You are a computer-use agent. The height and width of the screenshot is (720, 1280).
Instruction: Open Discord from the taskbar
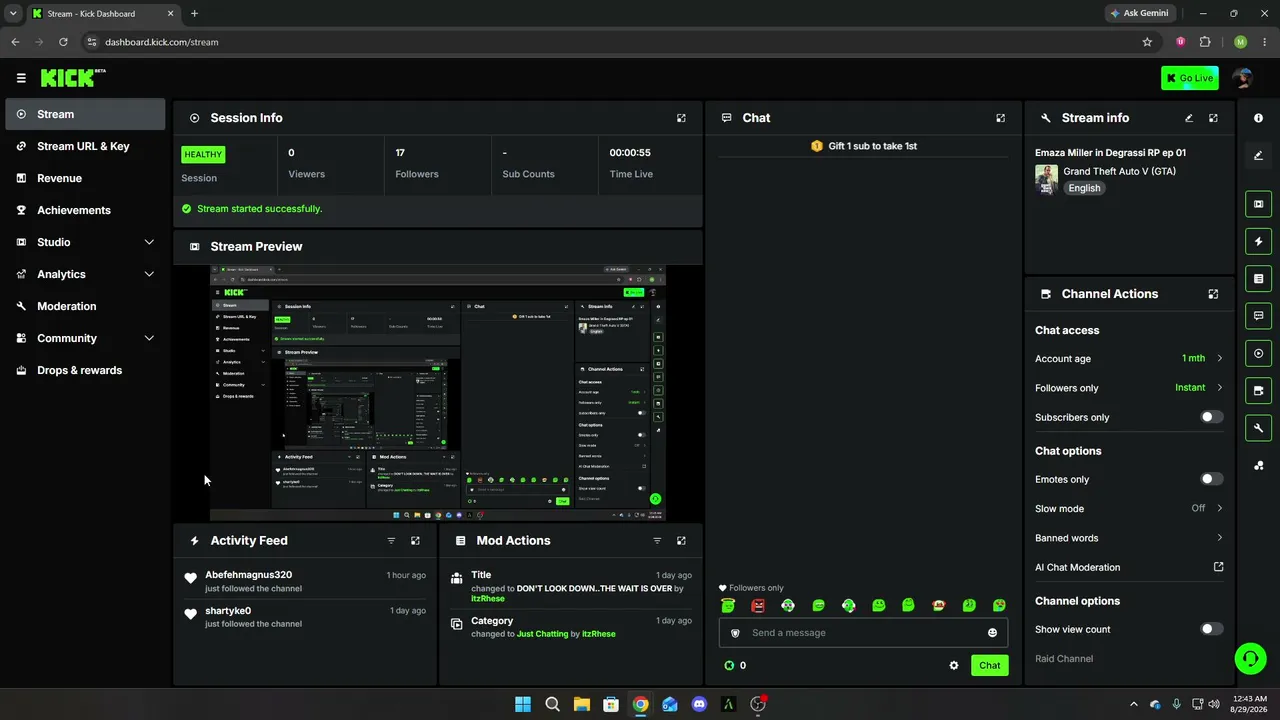point(699,704)
